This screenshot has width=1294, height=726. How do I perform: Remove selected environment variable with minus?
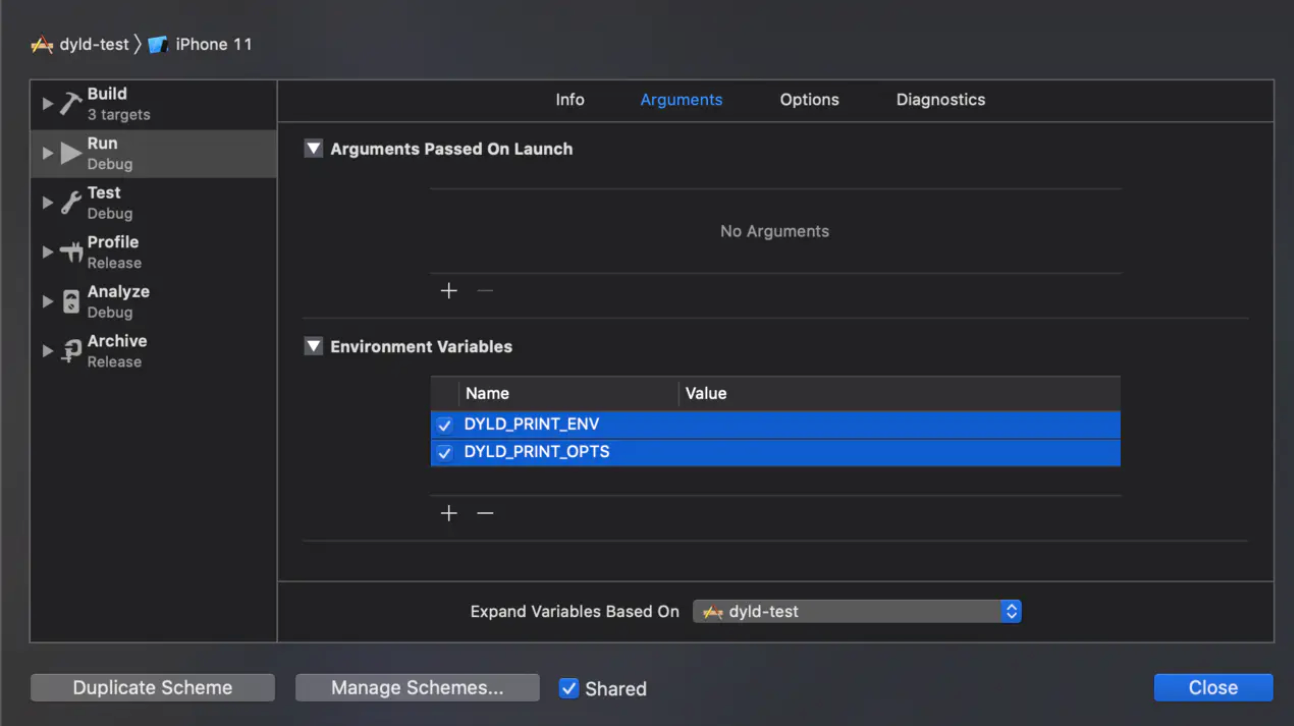click(485, 513)
